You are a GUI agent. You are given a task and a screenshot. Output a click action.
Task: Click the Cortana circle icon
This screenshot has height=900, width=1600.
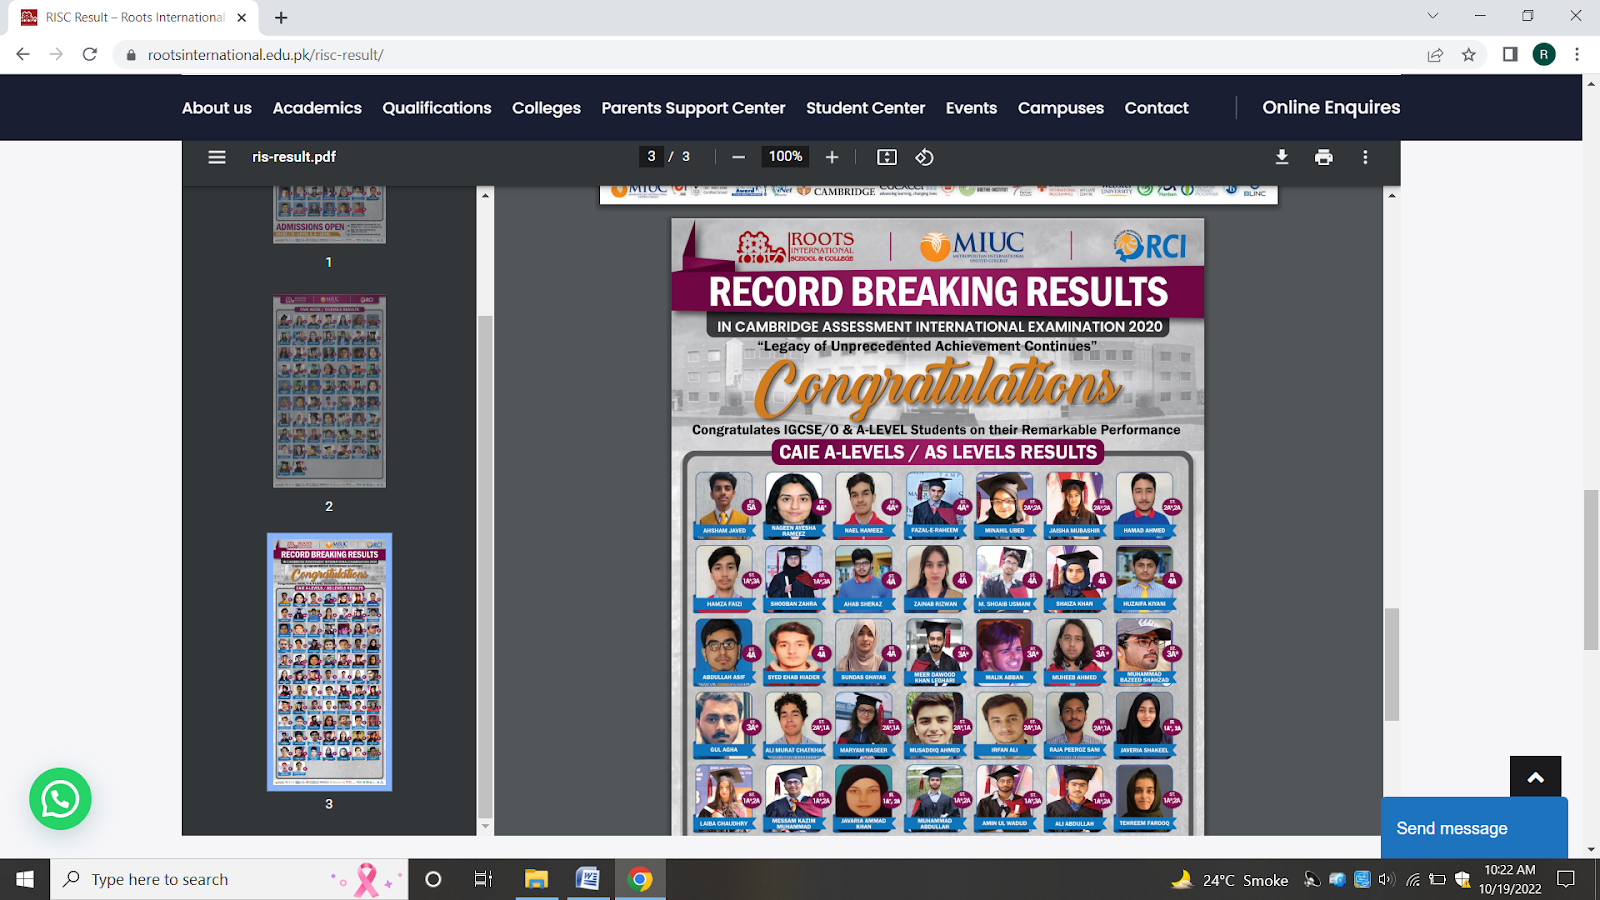click(x=433, y=880)
